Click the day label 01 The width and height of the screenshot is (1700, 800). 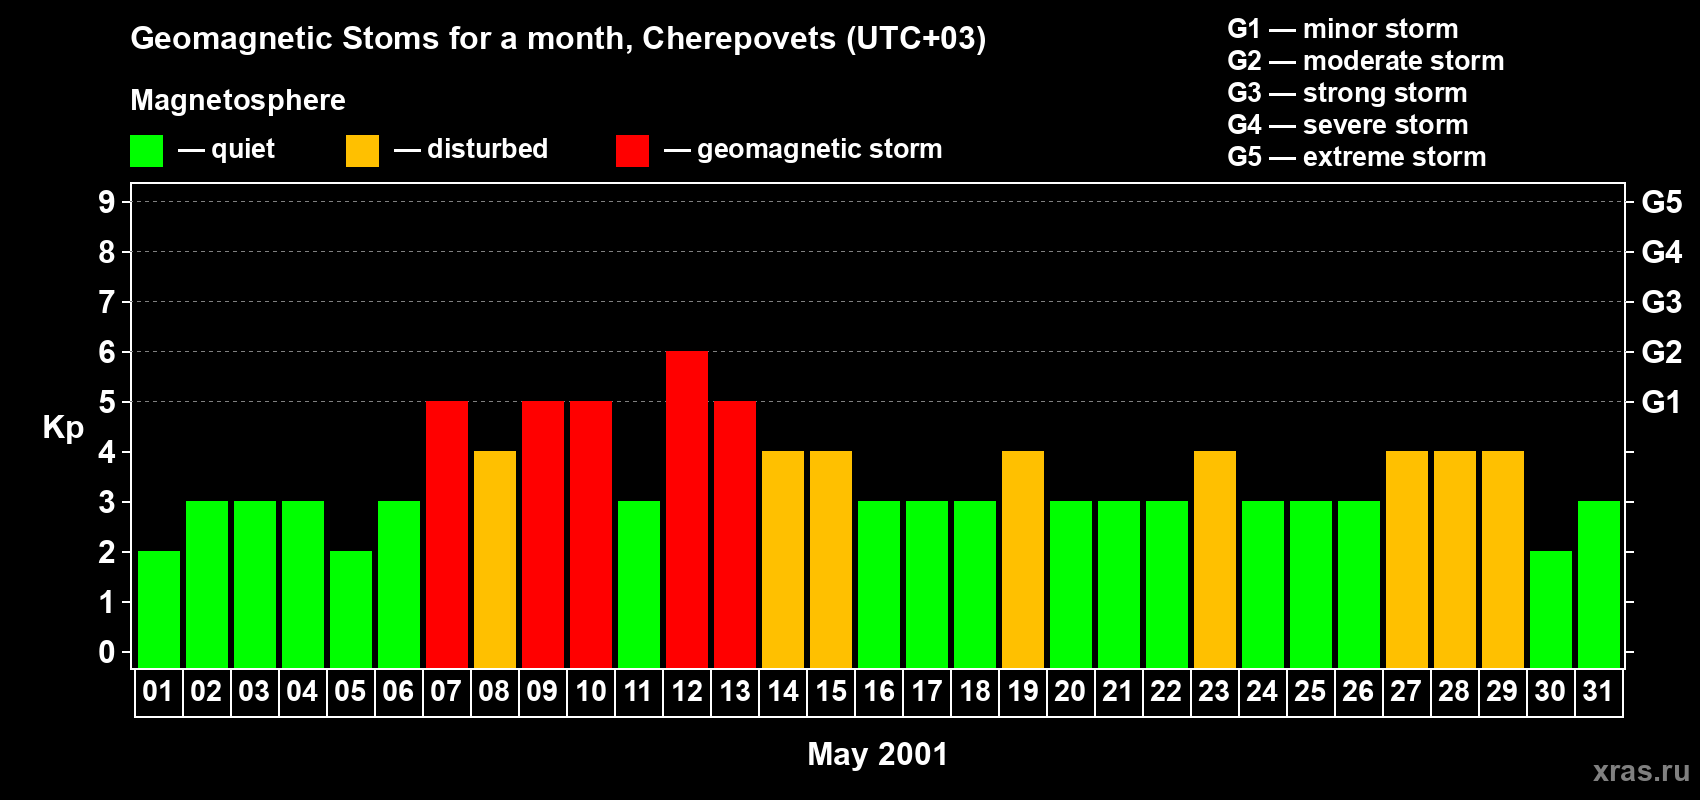(158, 692)
